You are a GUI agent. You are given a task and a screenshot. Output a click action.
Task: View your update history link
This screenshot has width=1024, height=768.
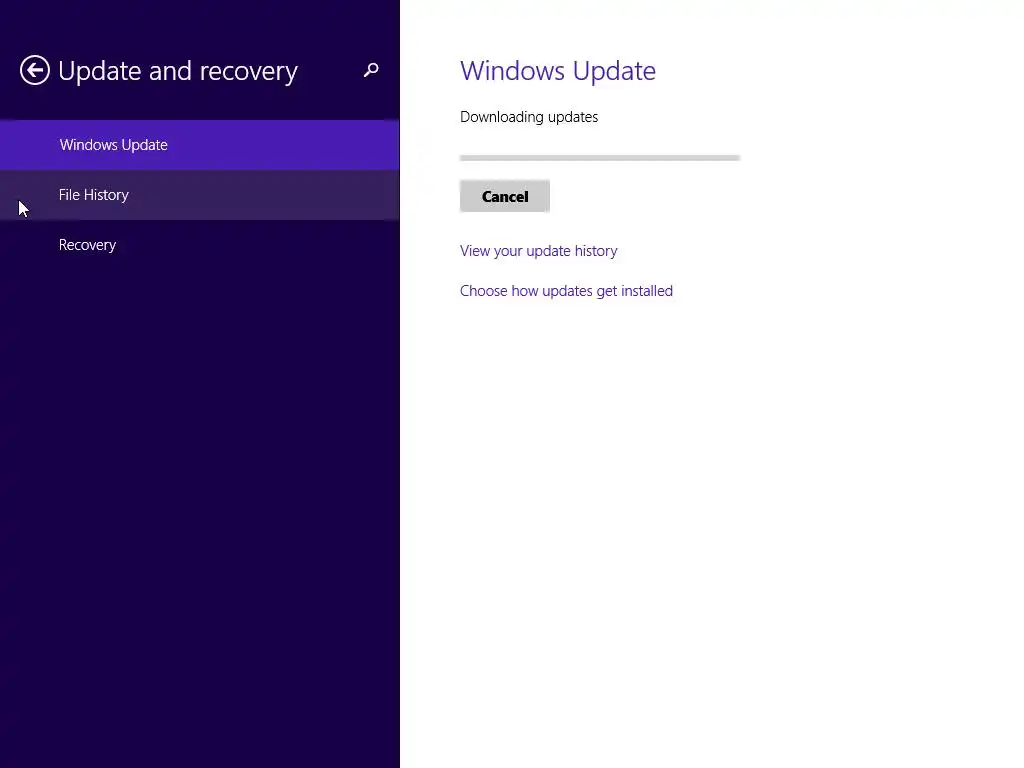point(538,251)
